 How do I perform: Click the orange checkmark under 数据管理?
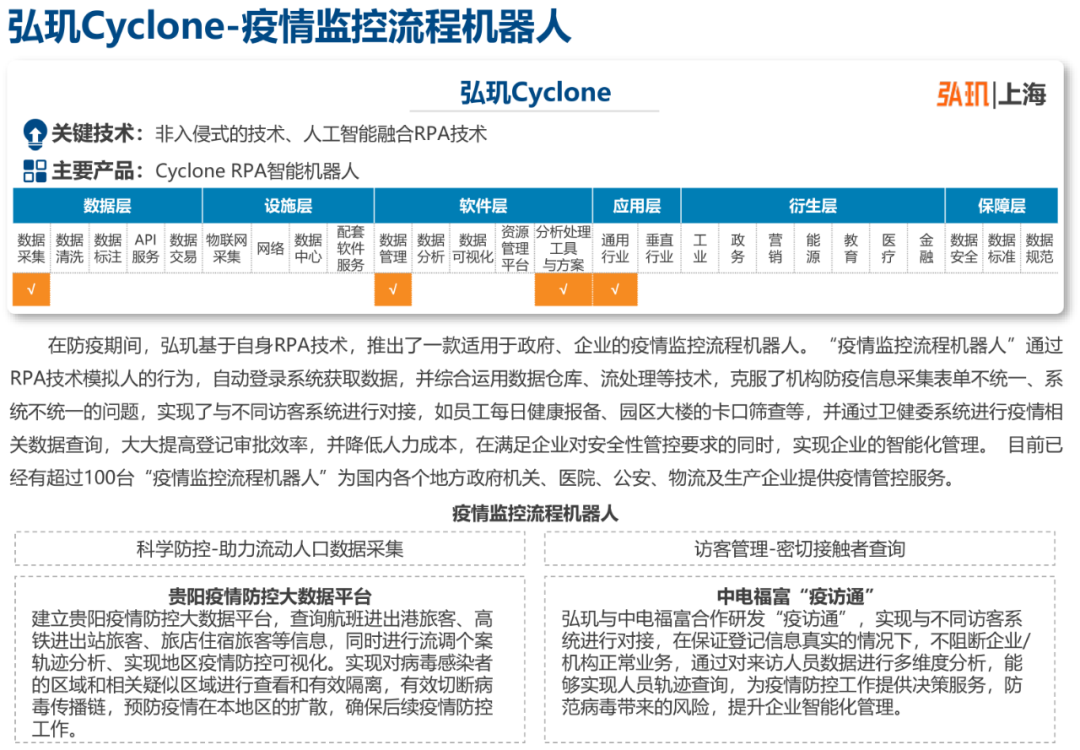coord(393,289)
